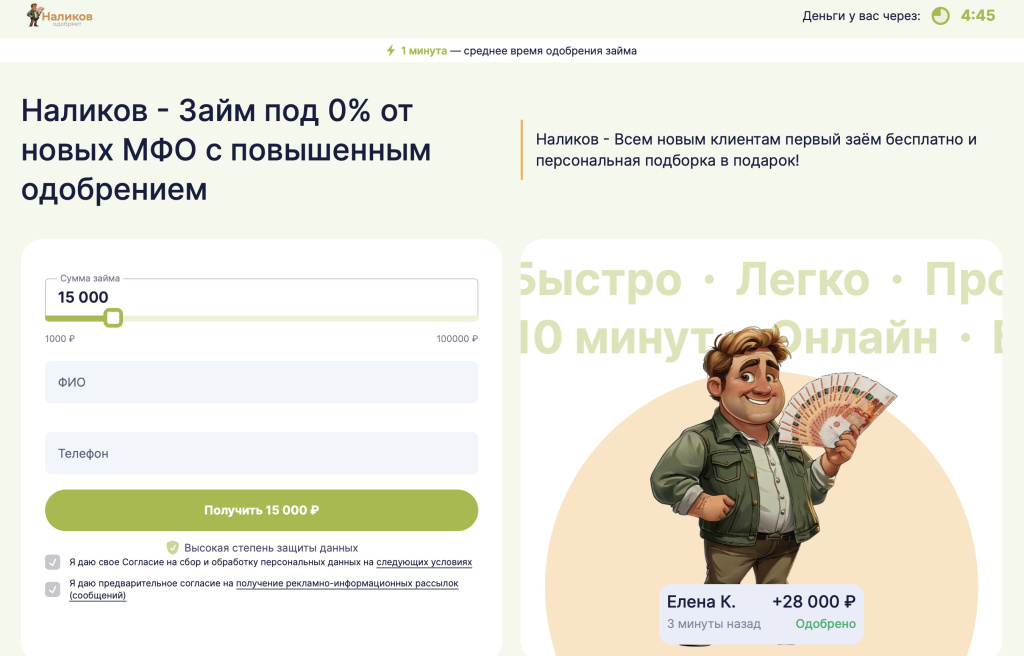Image resolution: width=1024 pixels, height=656 pixels.
Task: Click the «Телефон» input field
Action: [260, 452]
